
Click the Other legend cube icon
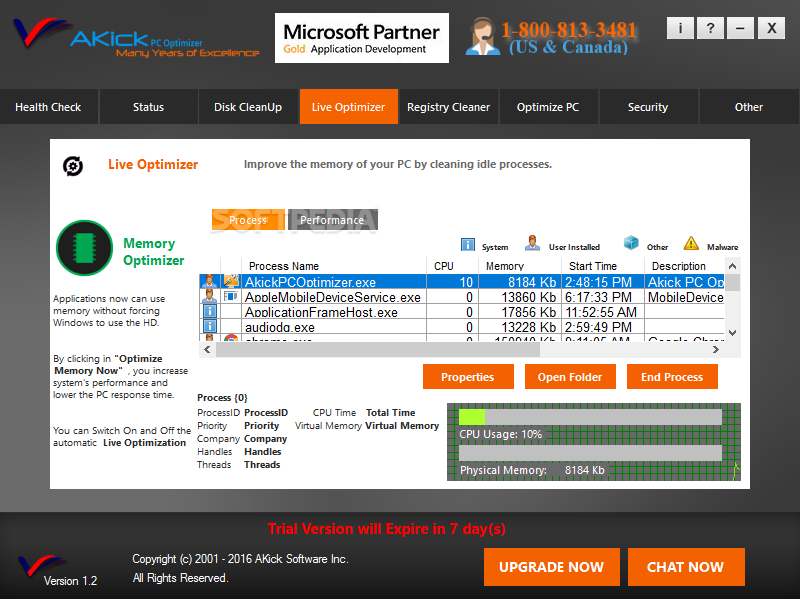(x=631, y=242)
